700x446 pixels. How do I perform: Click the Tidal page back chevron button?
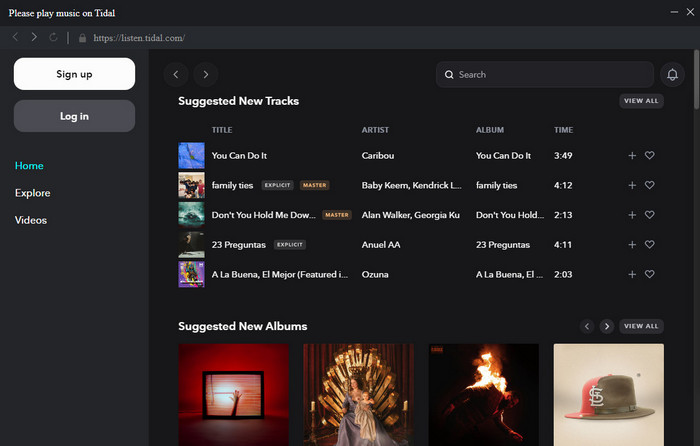click(x=176, y=75)
